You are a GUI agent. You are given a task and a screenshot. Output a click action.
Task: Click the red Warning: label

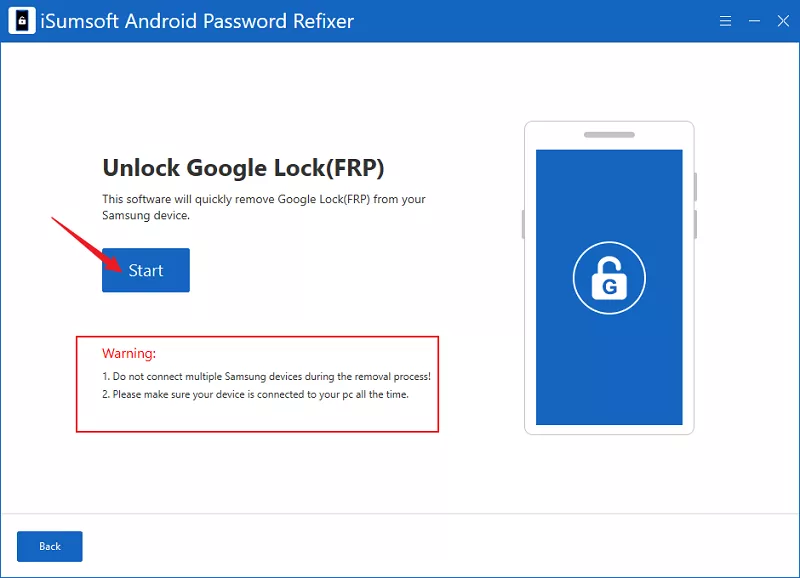(129, 353)
